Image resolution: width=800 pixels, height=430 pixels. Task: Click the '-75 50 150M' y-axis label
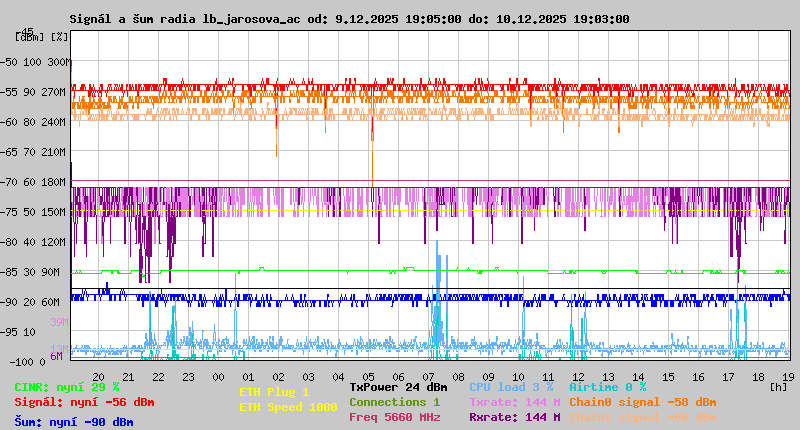click(x=34, y=212)
